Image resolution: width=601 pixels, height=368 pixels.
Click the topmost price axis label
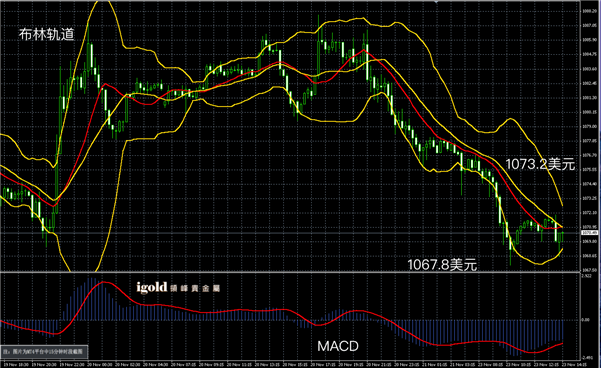590,11
